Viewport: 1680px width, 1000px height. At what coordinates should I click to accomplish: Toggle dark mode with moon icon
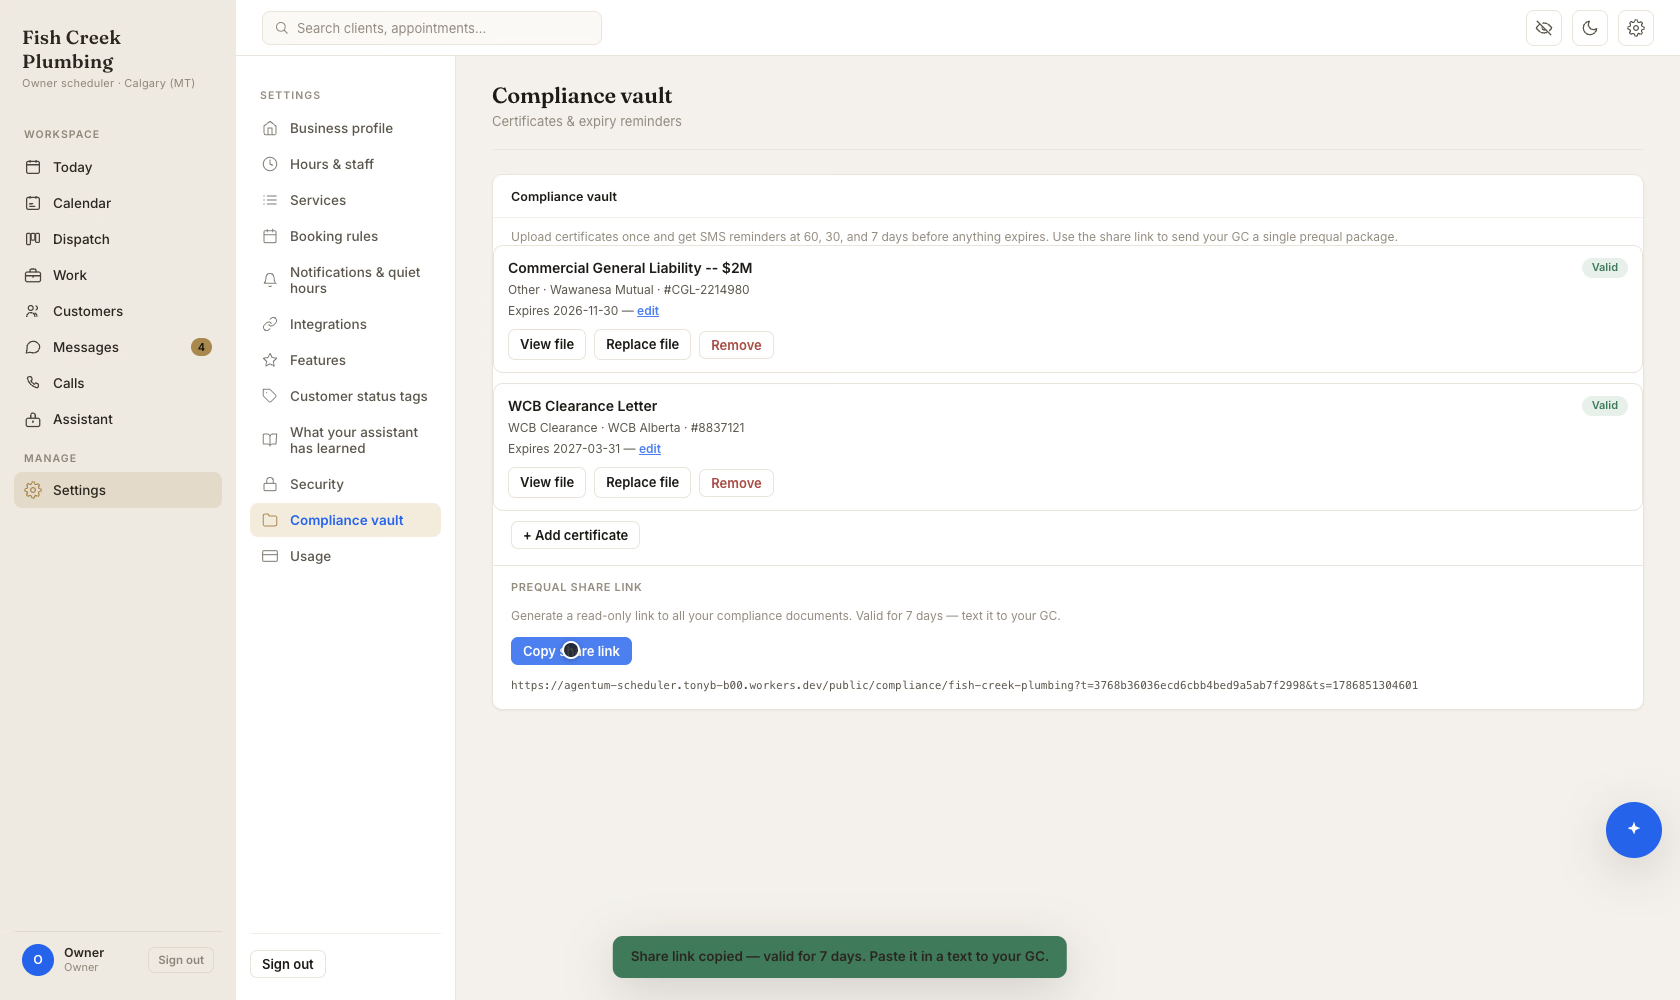click(x=1590, y=28)
